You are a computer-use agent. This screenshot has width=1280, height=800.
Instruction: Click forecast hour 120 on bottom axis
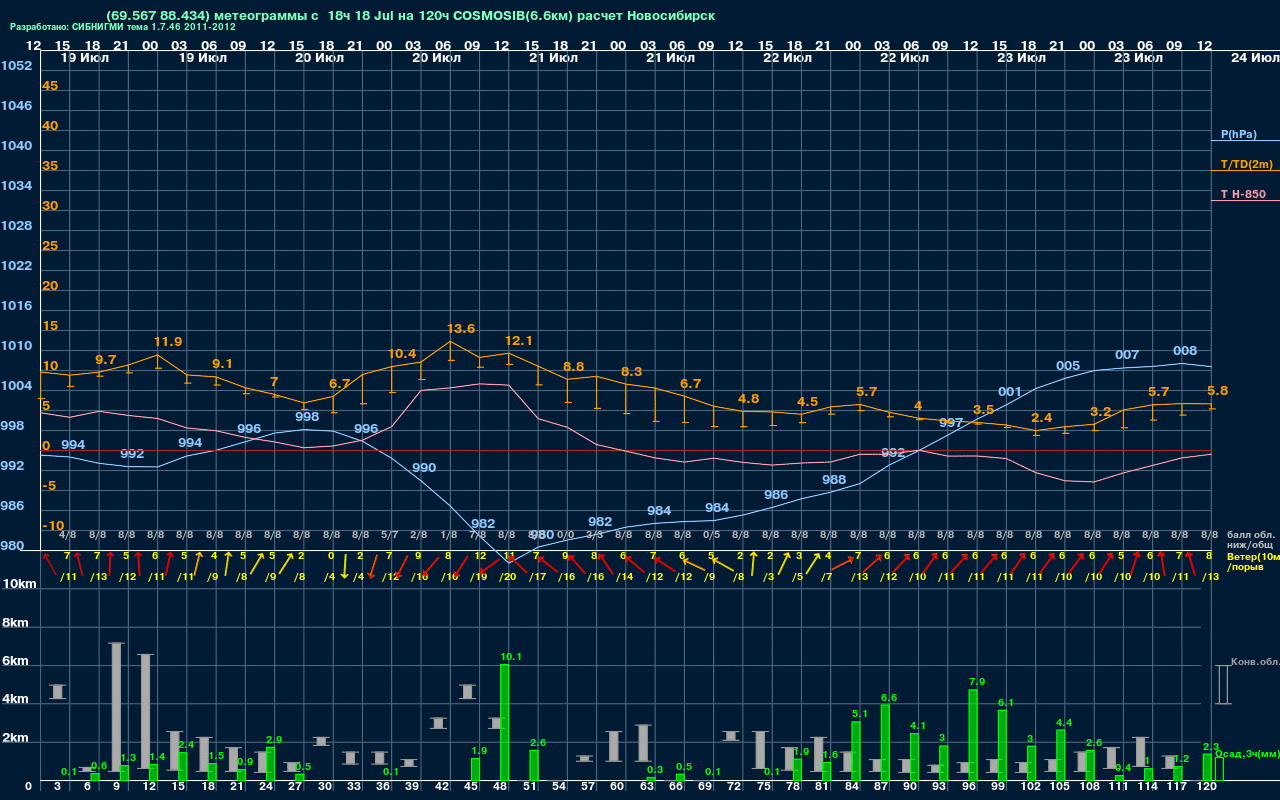[1206, 787]
